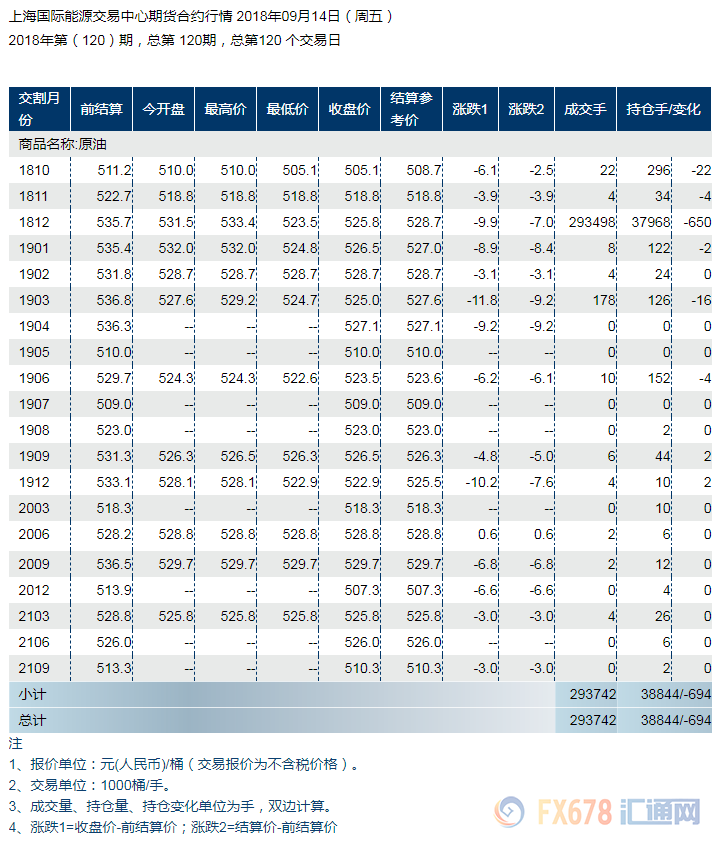718x848 pixels.
Task: Click the 今开盘 column header
Action: tap(163, 109)
